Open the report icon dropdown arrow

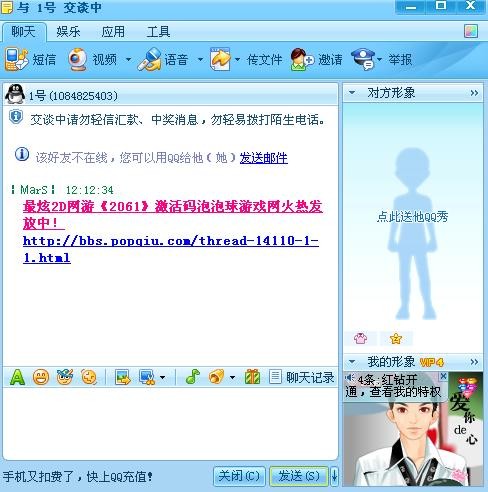(379, 60)
